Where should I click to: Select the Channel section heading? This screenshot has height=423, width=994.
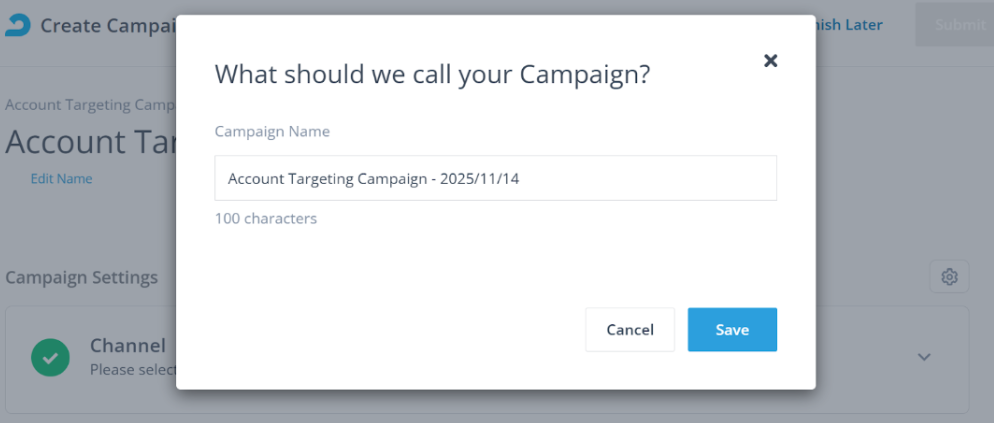128,346
